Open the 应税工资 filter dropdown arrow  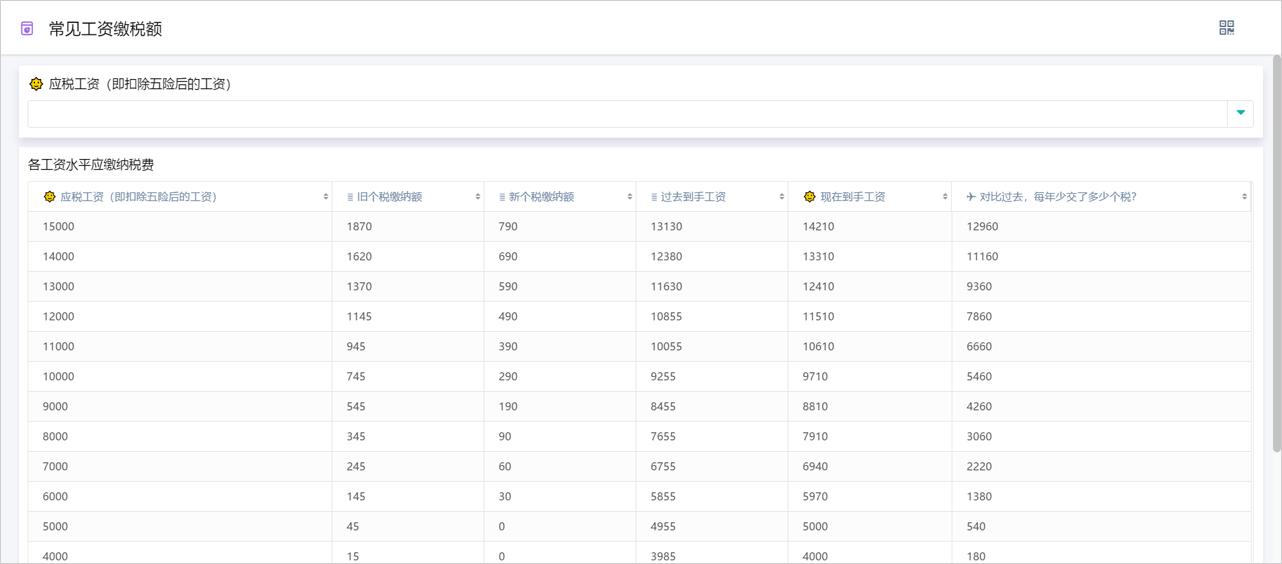1240,113
